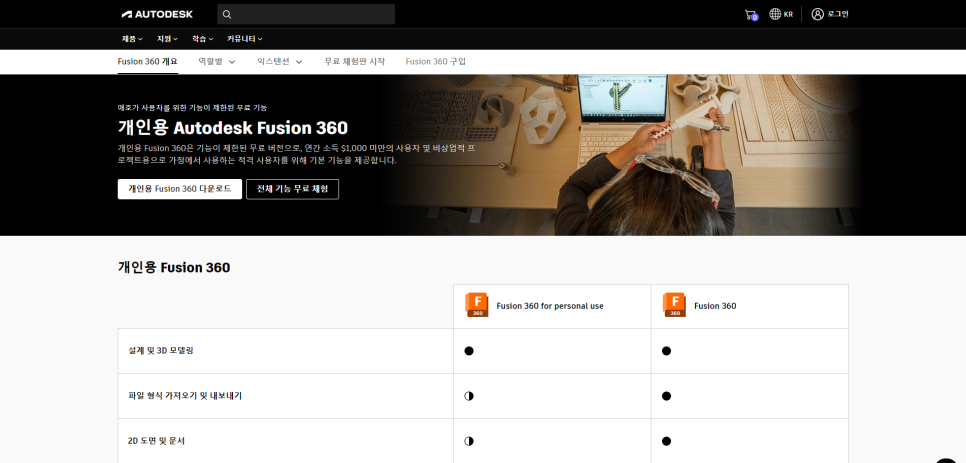Click full circle in 파일 형식 row Fusion 360 column
The image size is (966, 463).
pyautogui.click(x=666, y=396)
